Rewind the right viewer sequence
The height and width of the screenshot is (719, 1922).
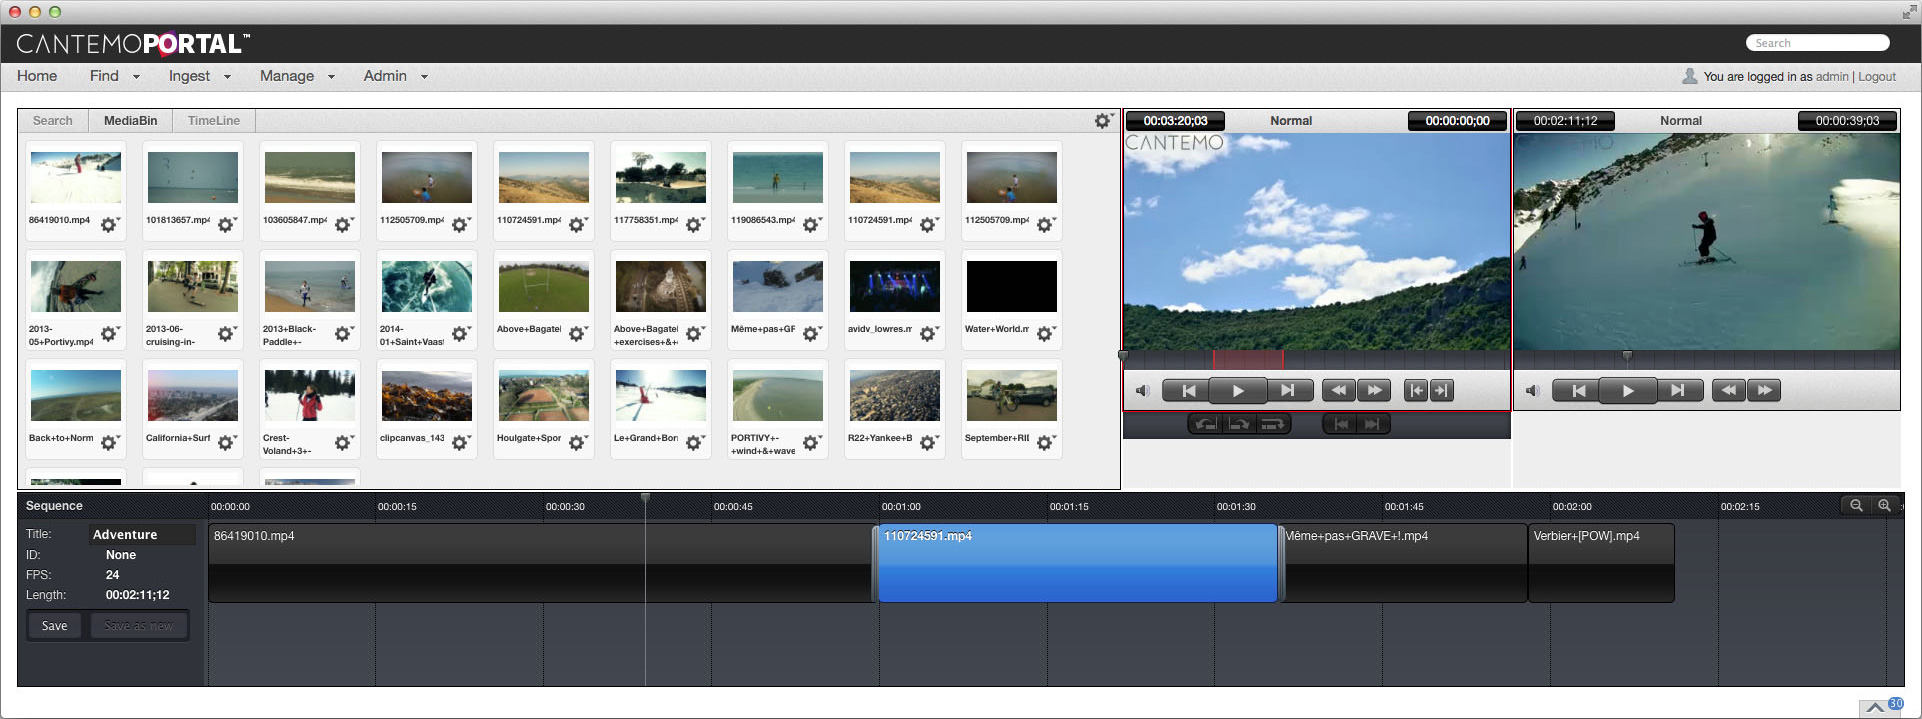click(1729, 391)
